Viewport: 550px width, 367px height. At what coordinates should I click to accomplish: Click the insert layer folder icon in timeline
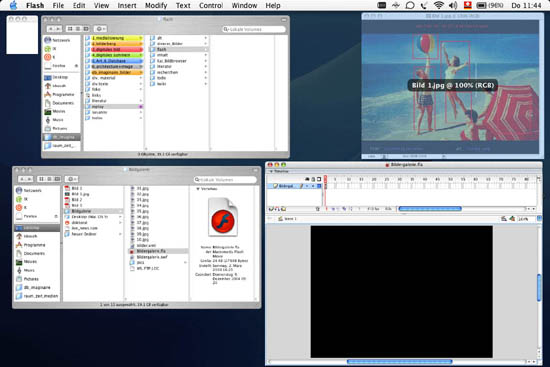coord(283,209)
